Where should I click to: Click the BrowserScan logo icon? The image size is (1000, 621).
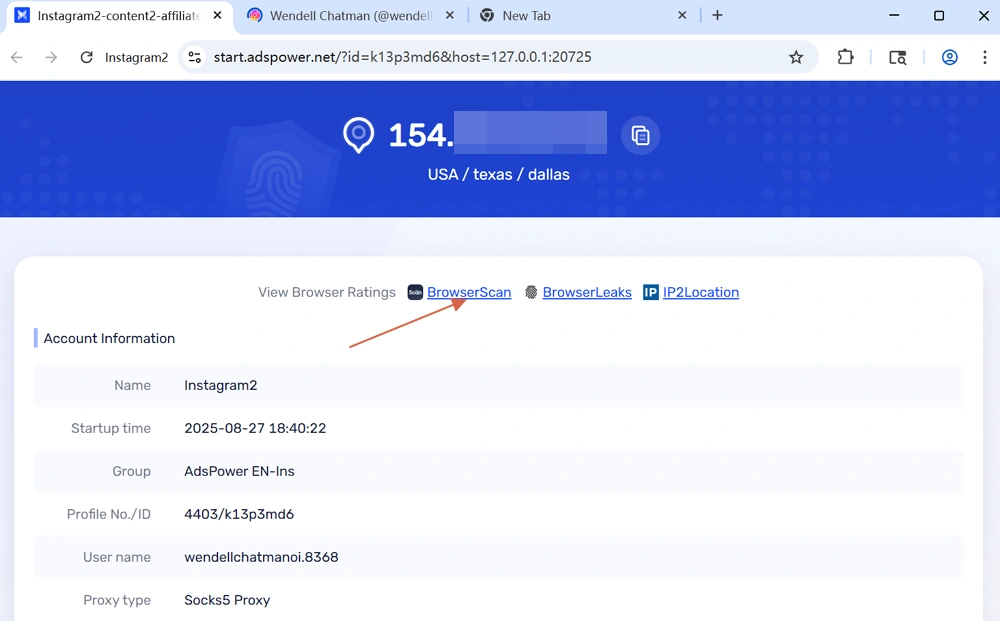coord(415,292)
